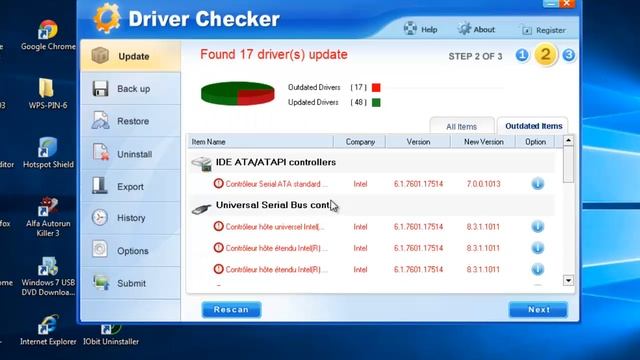640x360 pixels.
Task: Click the Options clock-dial icon in sidebar
Action: (100, 249)
